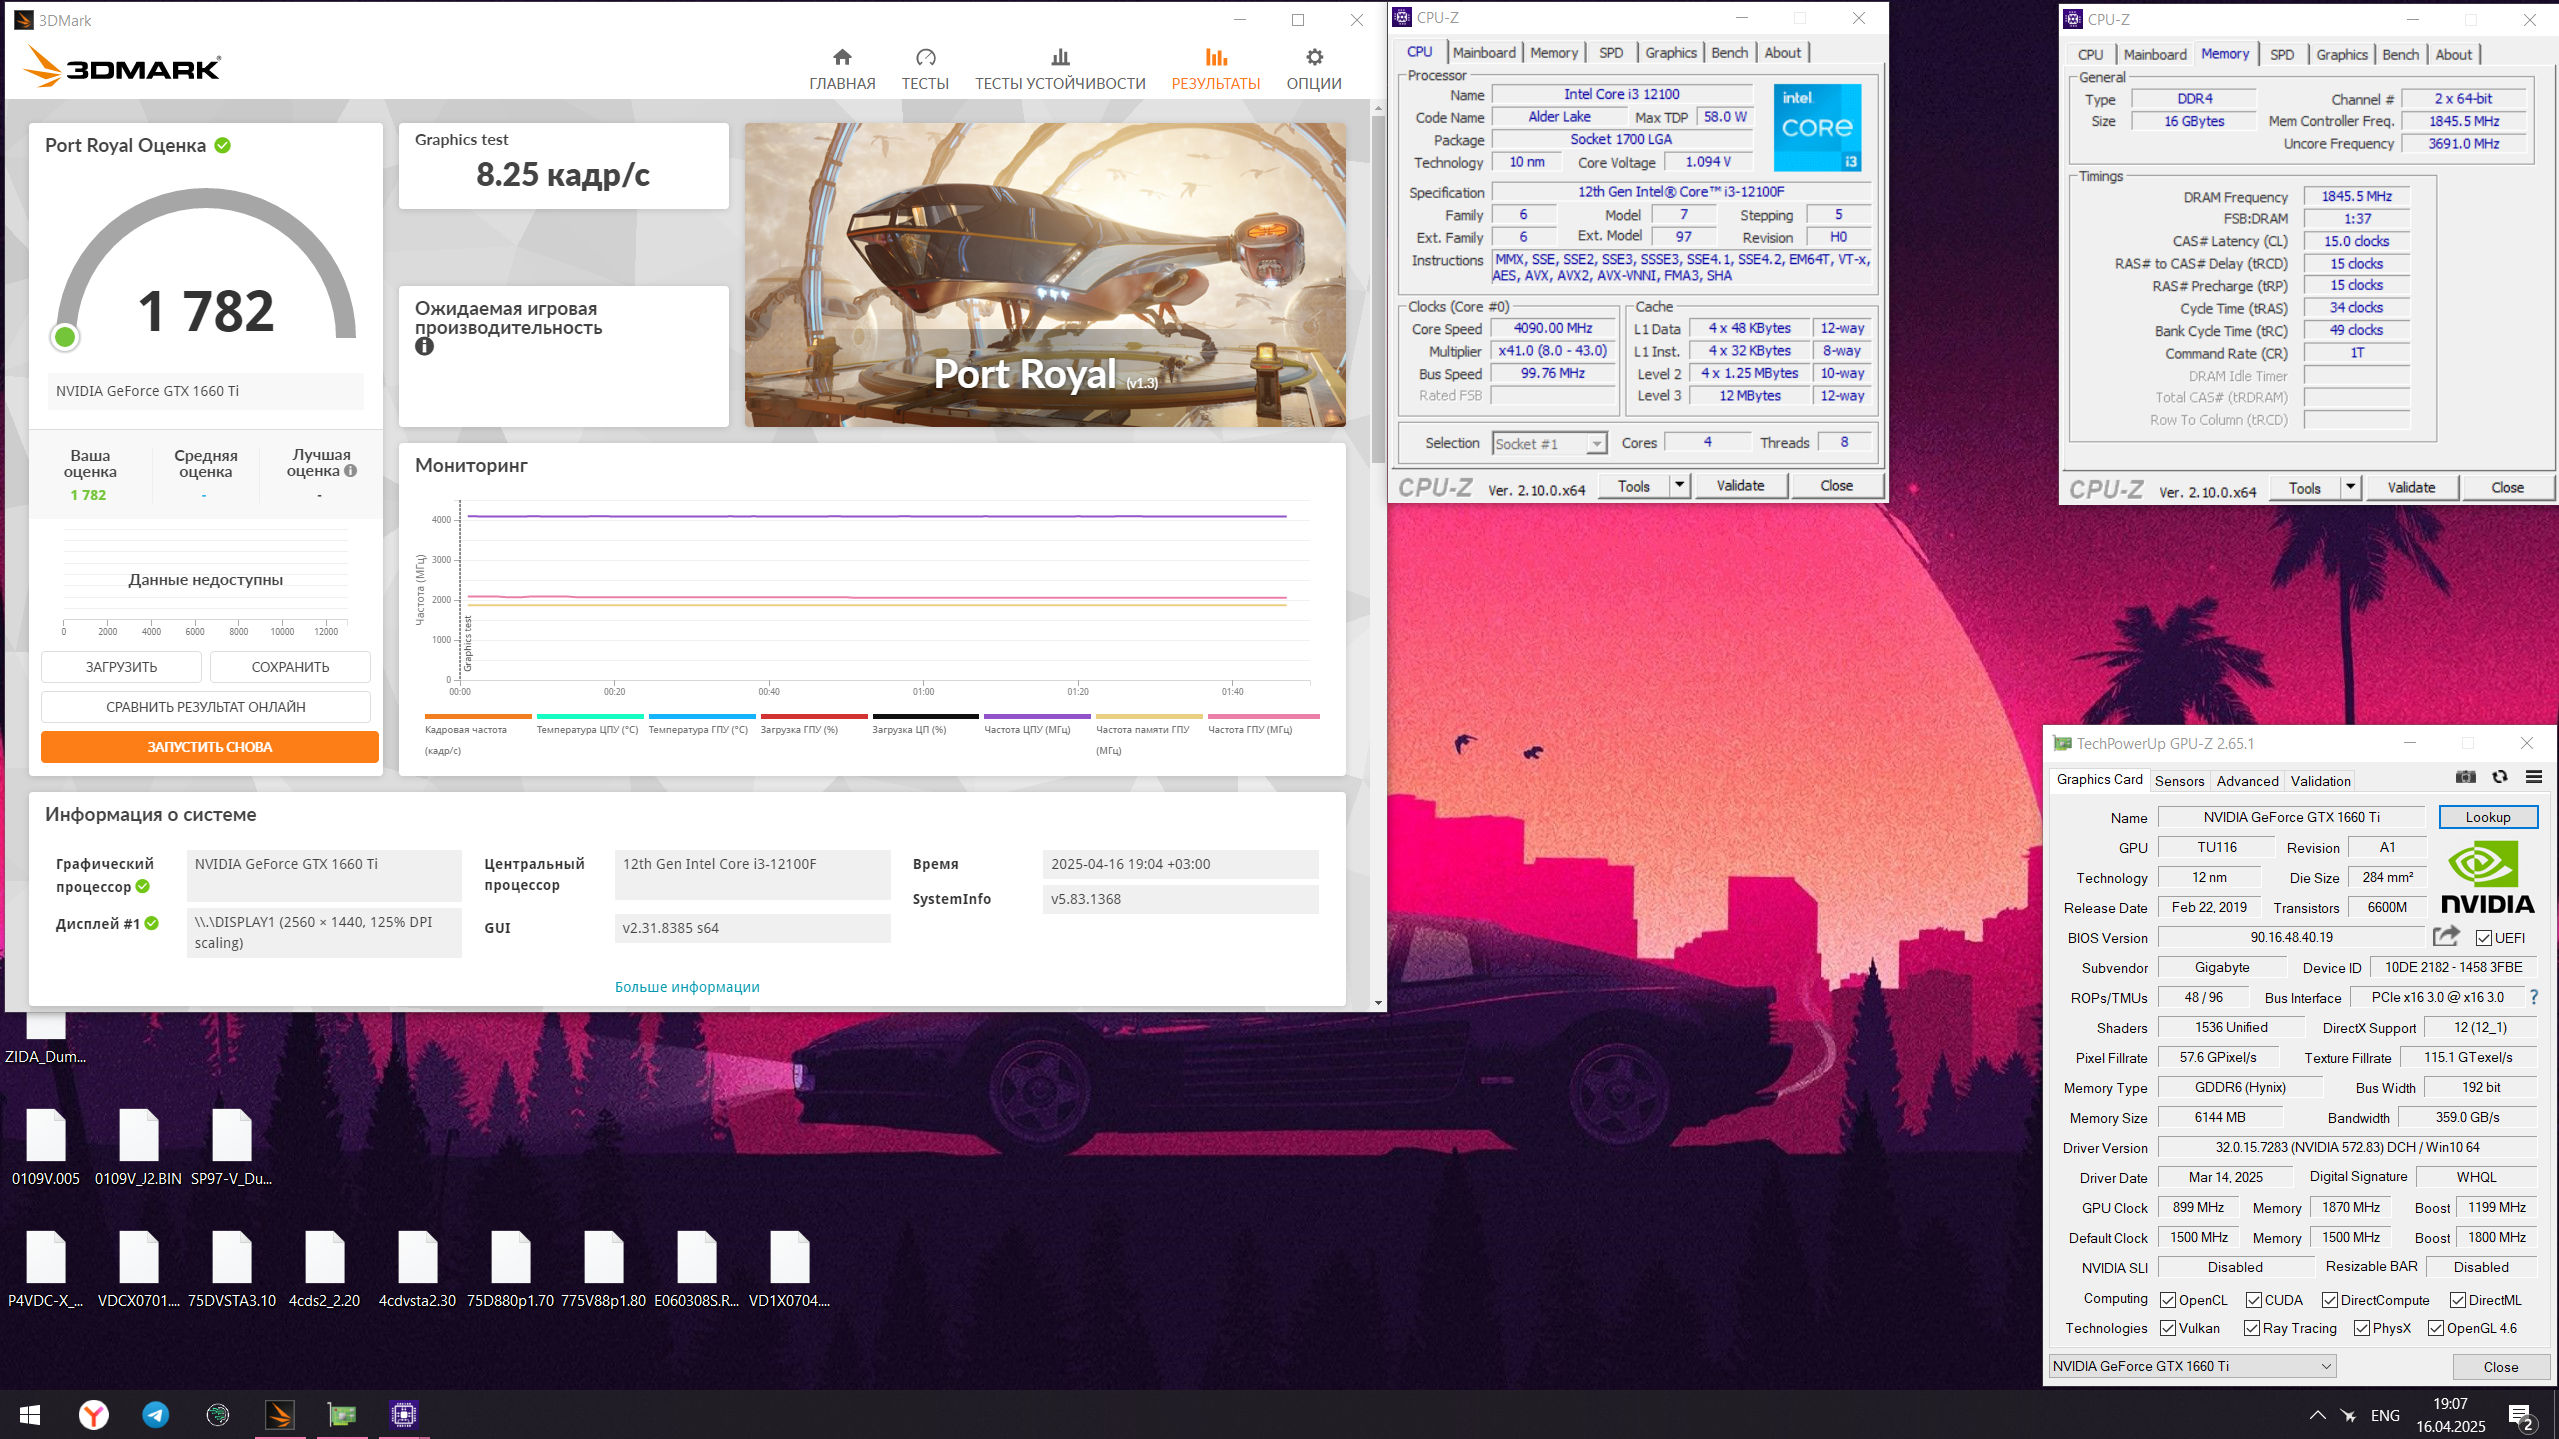Image resolution: width=2559 pixels, height=1439 pixels.
Task: Click the Intel Core i3 logo in CPU-Z
Action: [x=1817, y=128]
